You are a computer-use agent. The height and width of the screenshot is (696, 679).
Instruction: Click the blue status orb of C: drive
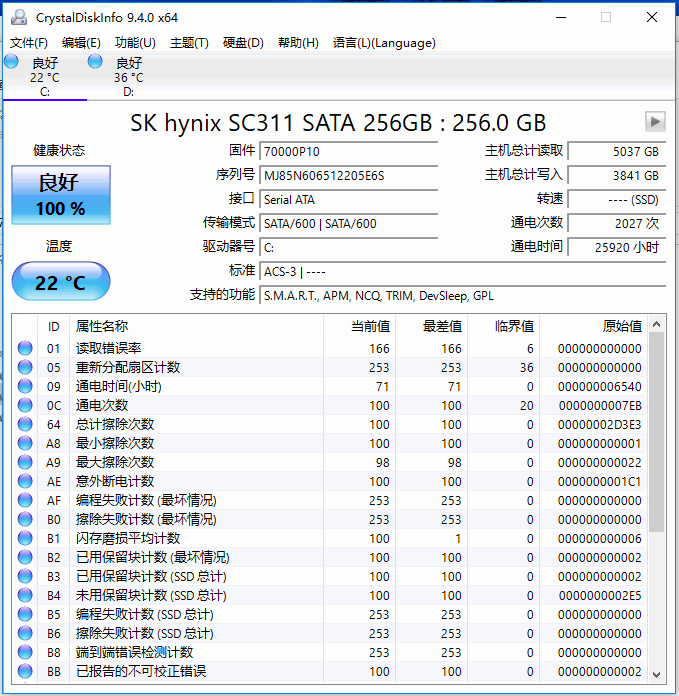click(x=12, y=61)
